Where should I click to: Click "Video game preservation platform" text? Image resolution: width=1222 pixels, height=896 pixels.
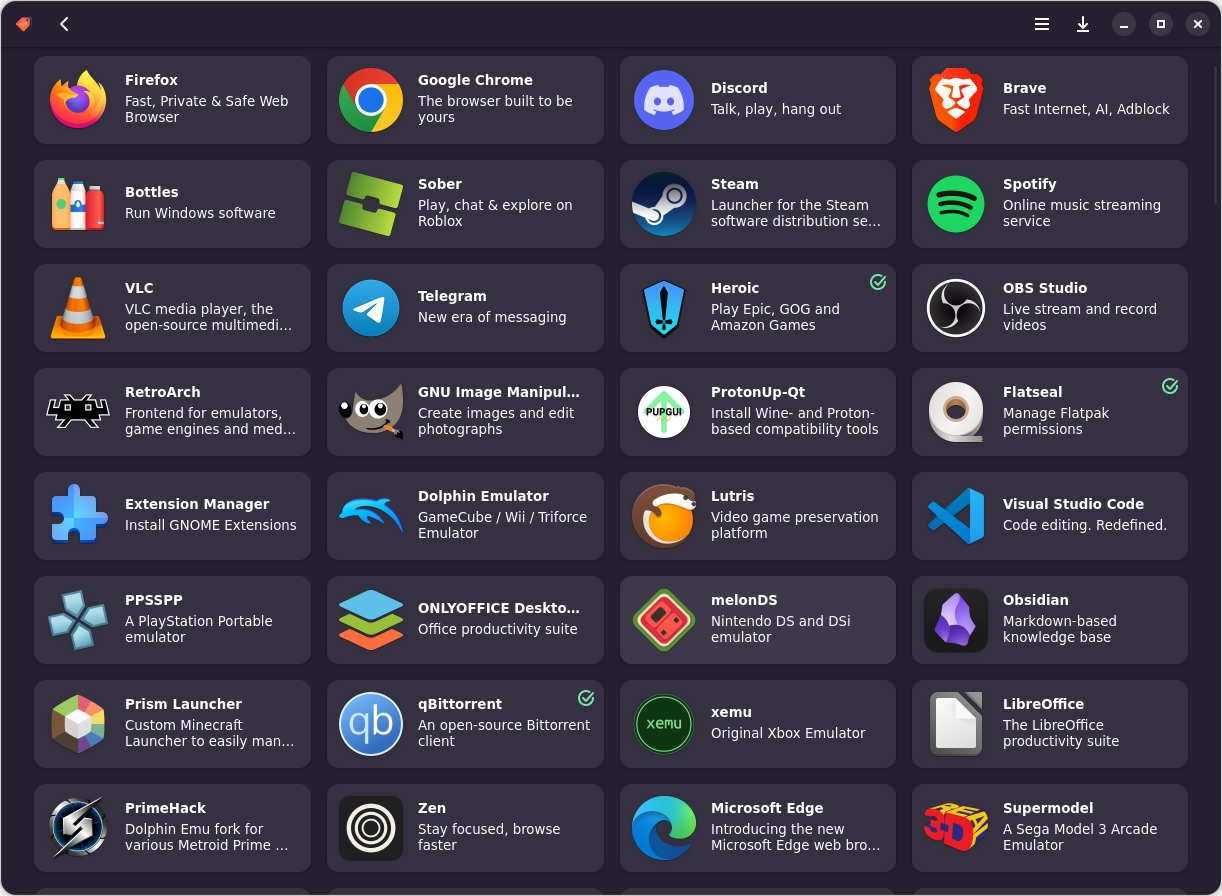tap(795, 525)
